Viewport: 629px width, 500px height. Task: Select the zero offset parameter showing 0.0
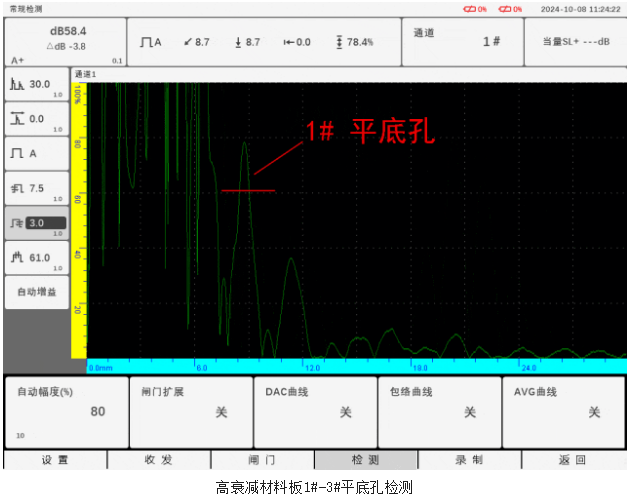(37, 120)
